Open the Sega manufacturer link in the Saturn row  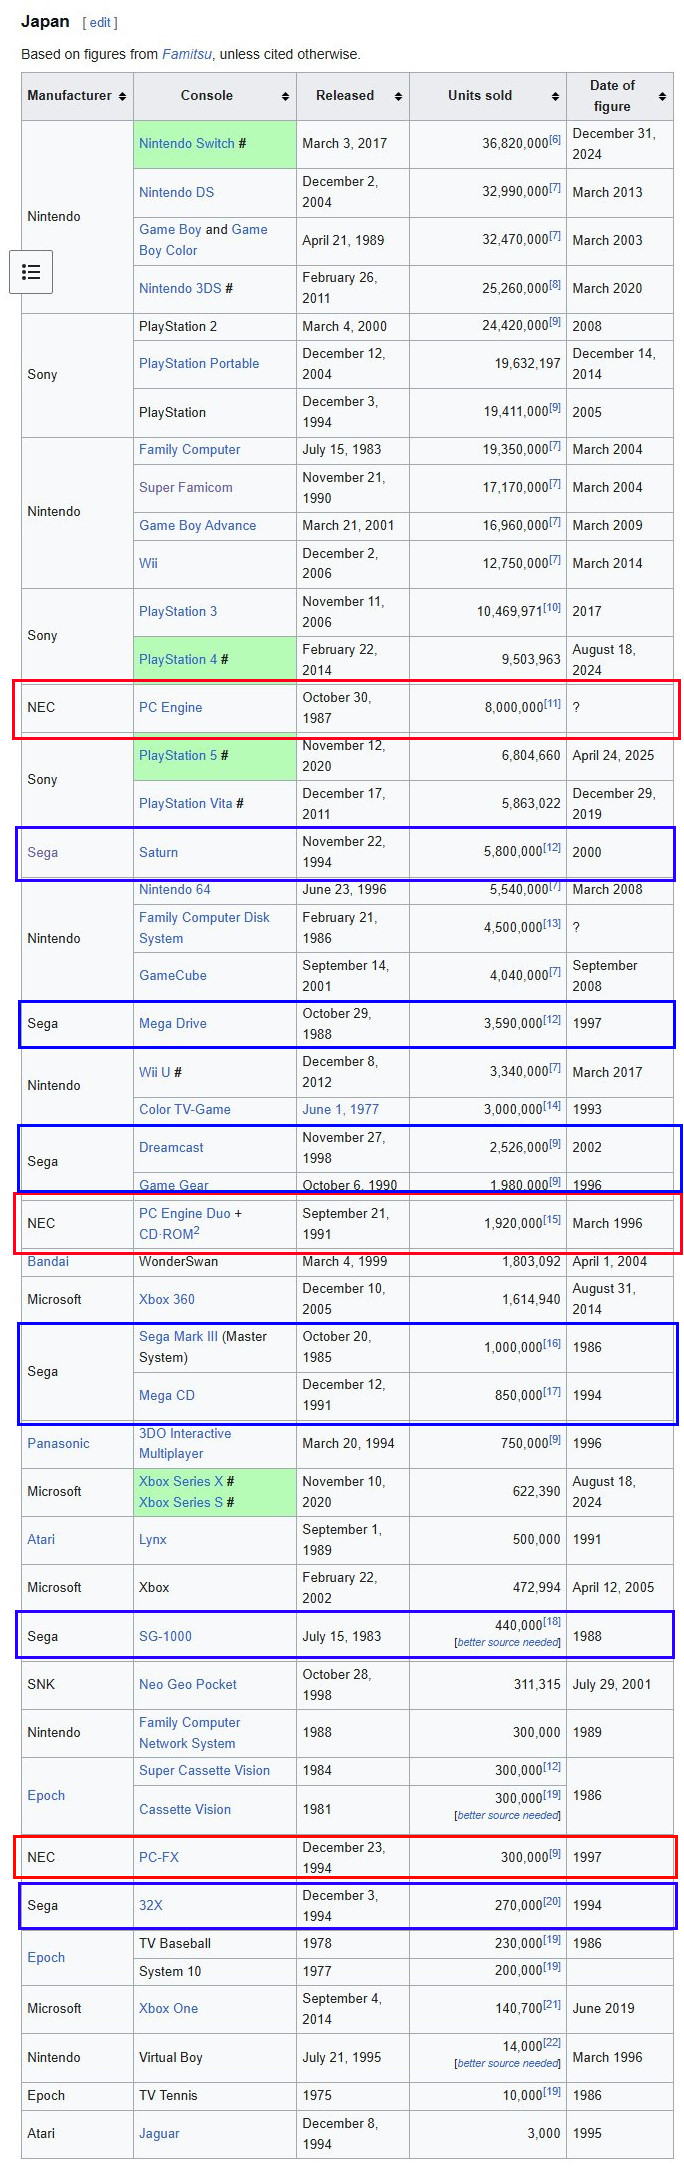42,852
